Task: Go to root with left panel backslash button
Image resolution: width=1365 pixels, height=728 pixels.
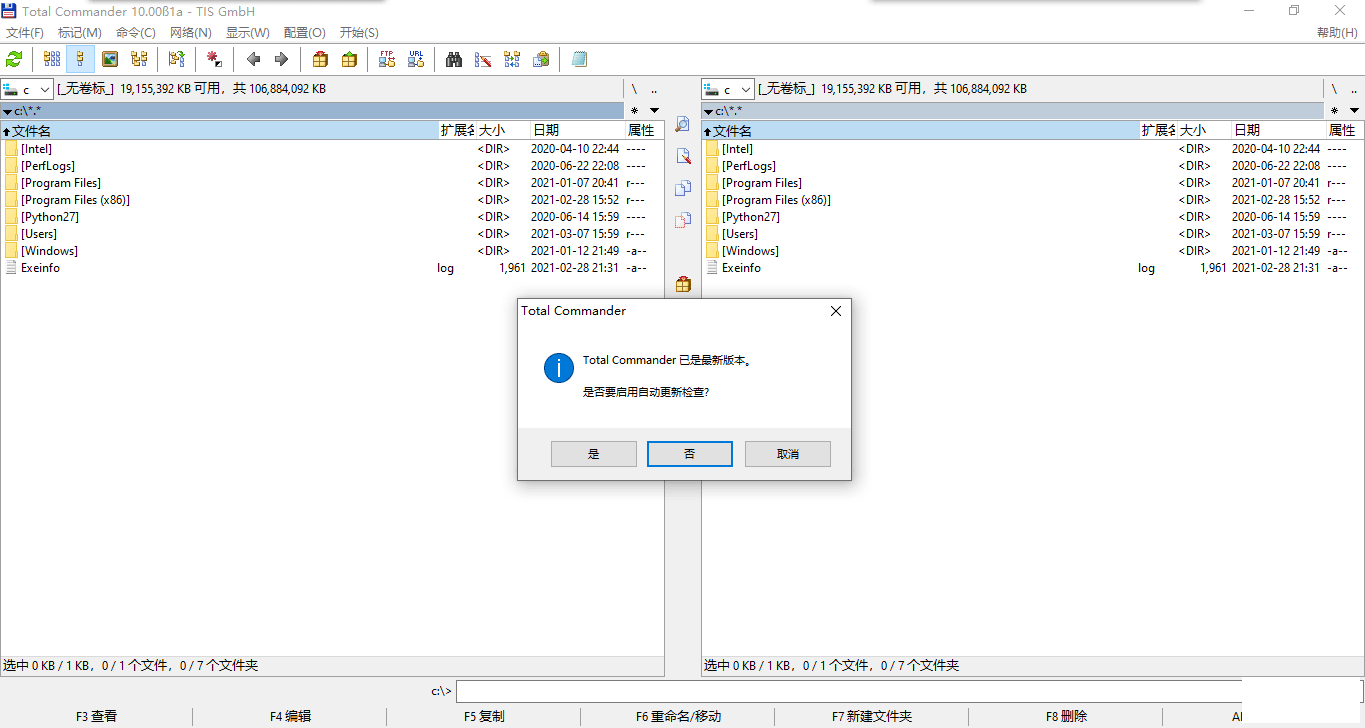Action: [634, 89]
